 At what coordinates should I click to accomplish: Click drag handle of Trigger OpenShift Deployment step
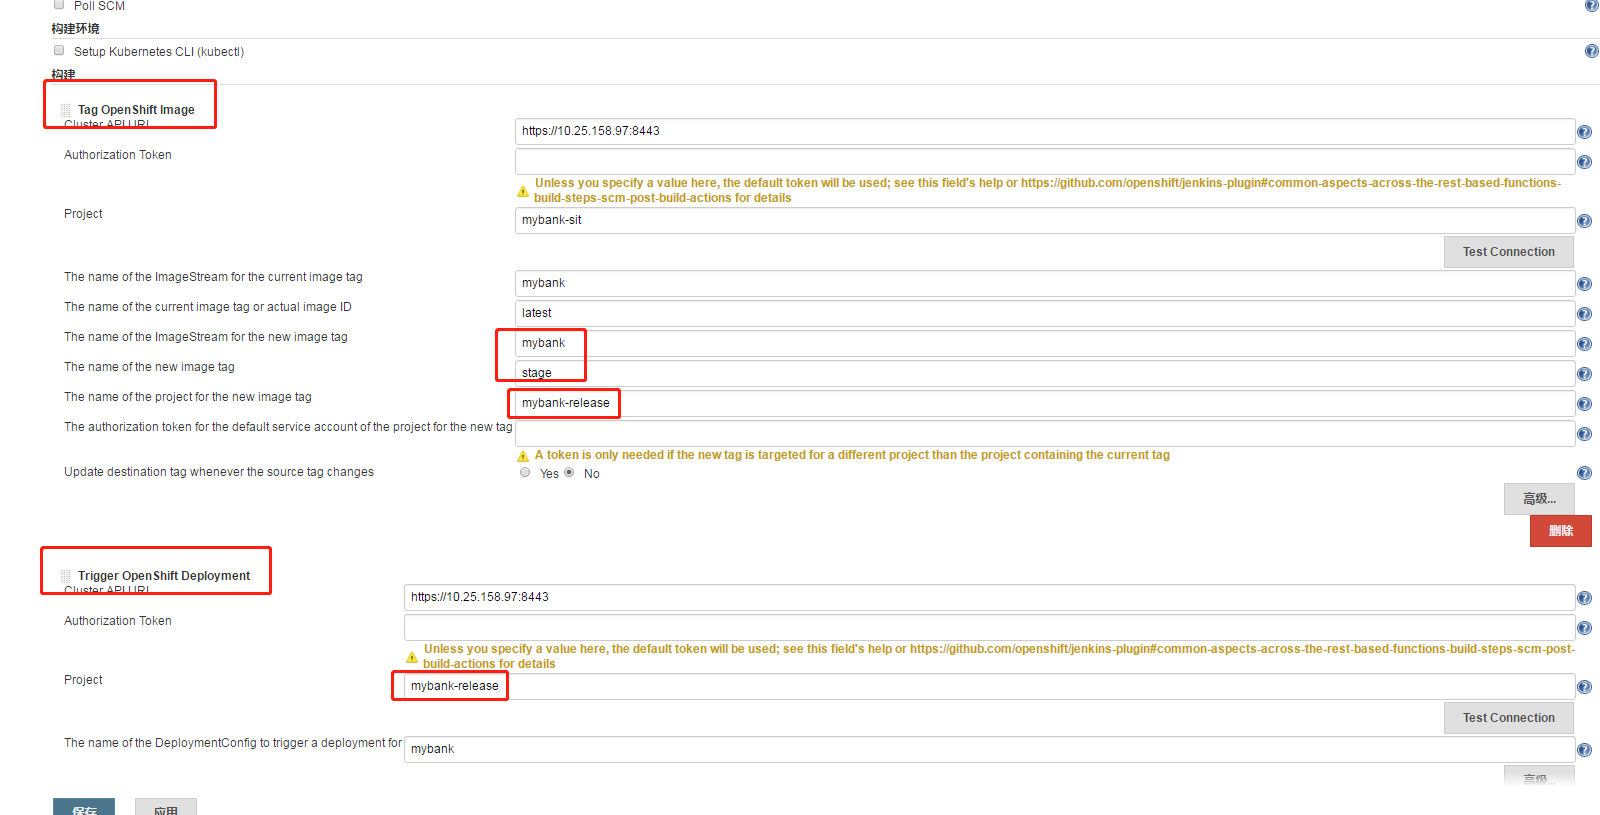click(x=66, y=576)
